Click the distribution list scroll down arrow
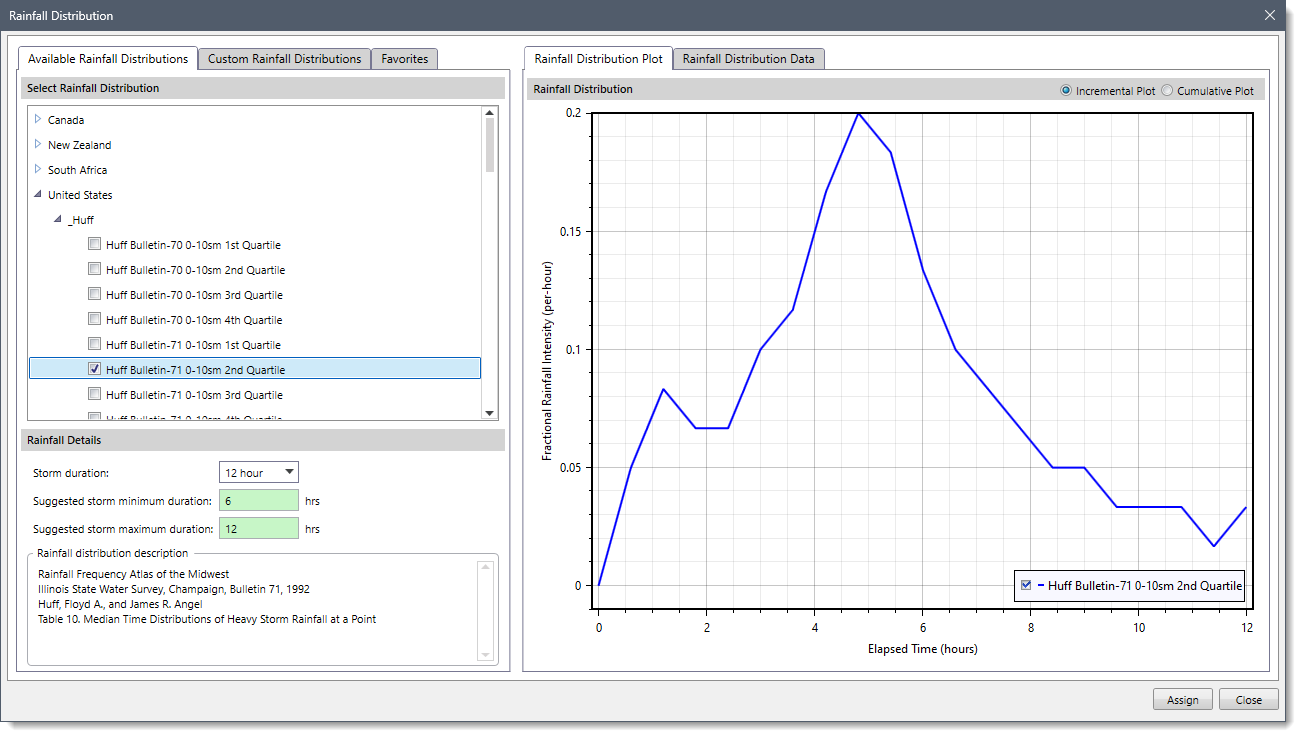This screenshot has height=737, width=1301. click(x=489, y=412)
